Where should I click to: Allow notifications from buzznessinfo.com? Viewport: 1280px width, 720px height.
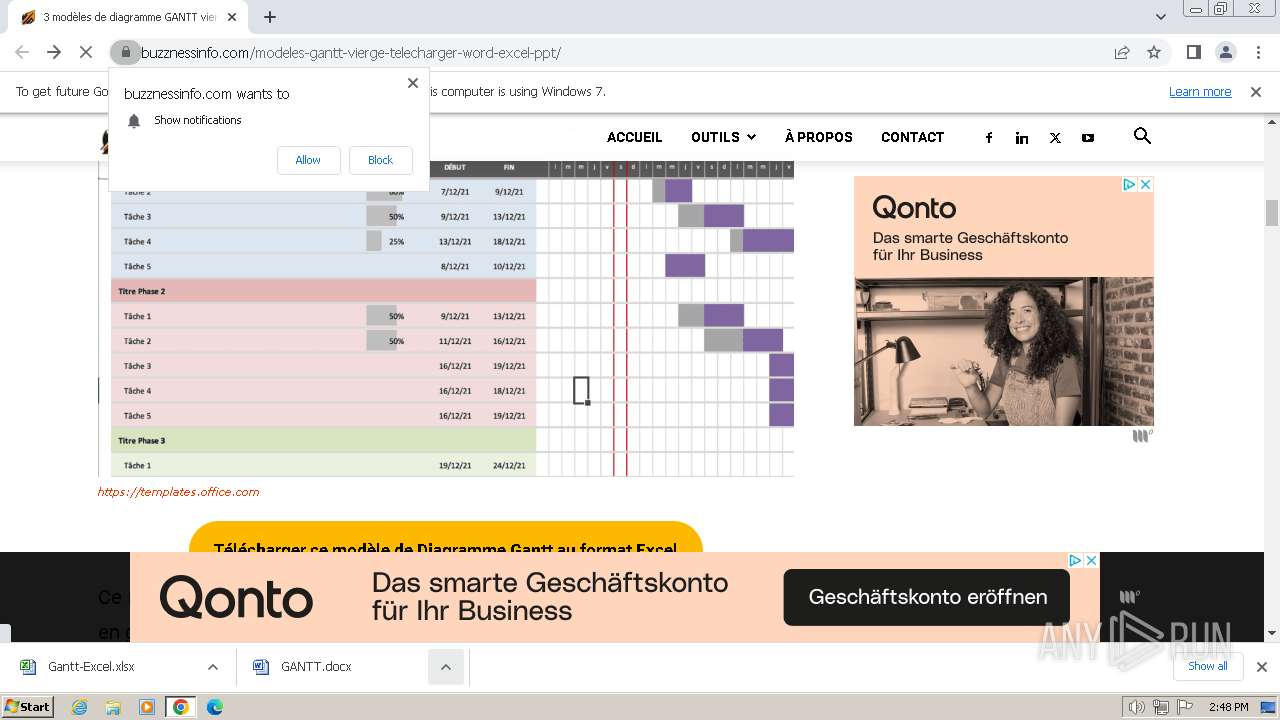click(308, 160)
